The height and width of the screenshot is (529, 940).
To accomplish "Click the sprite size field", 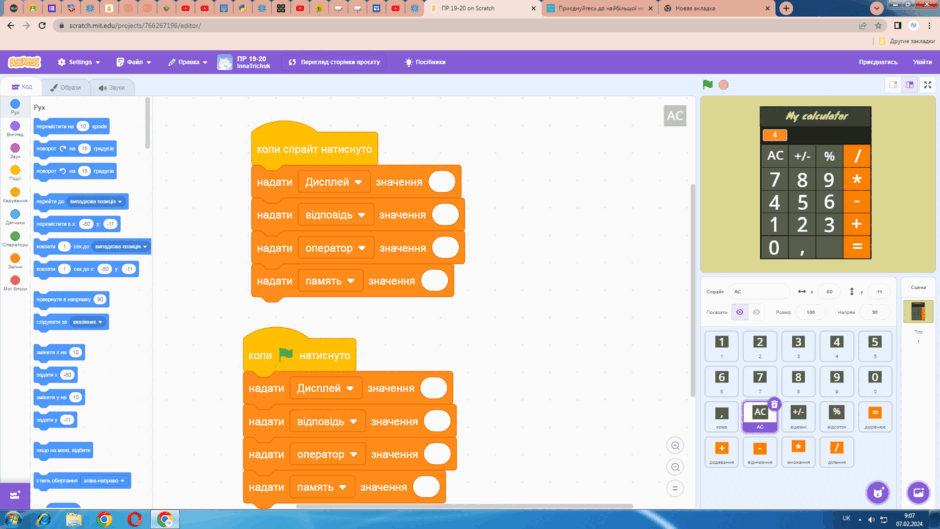I will 810,312.
